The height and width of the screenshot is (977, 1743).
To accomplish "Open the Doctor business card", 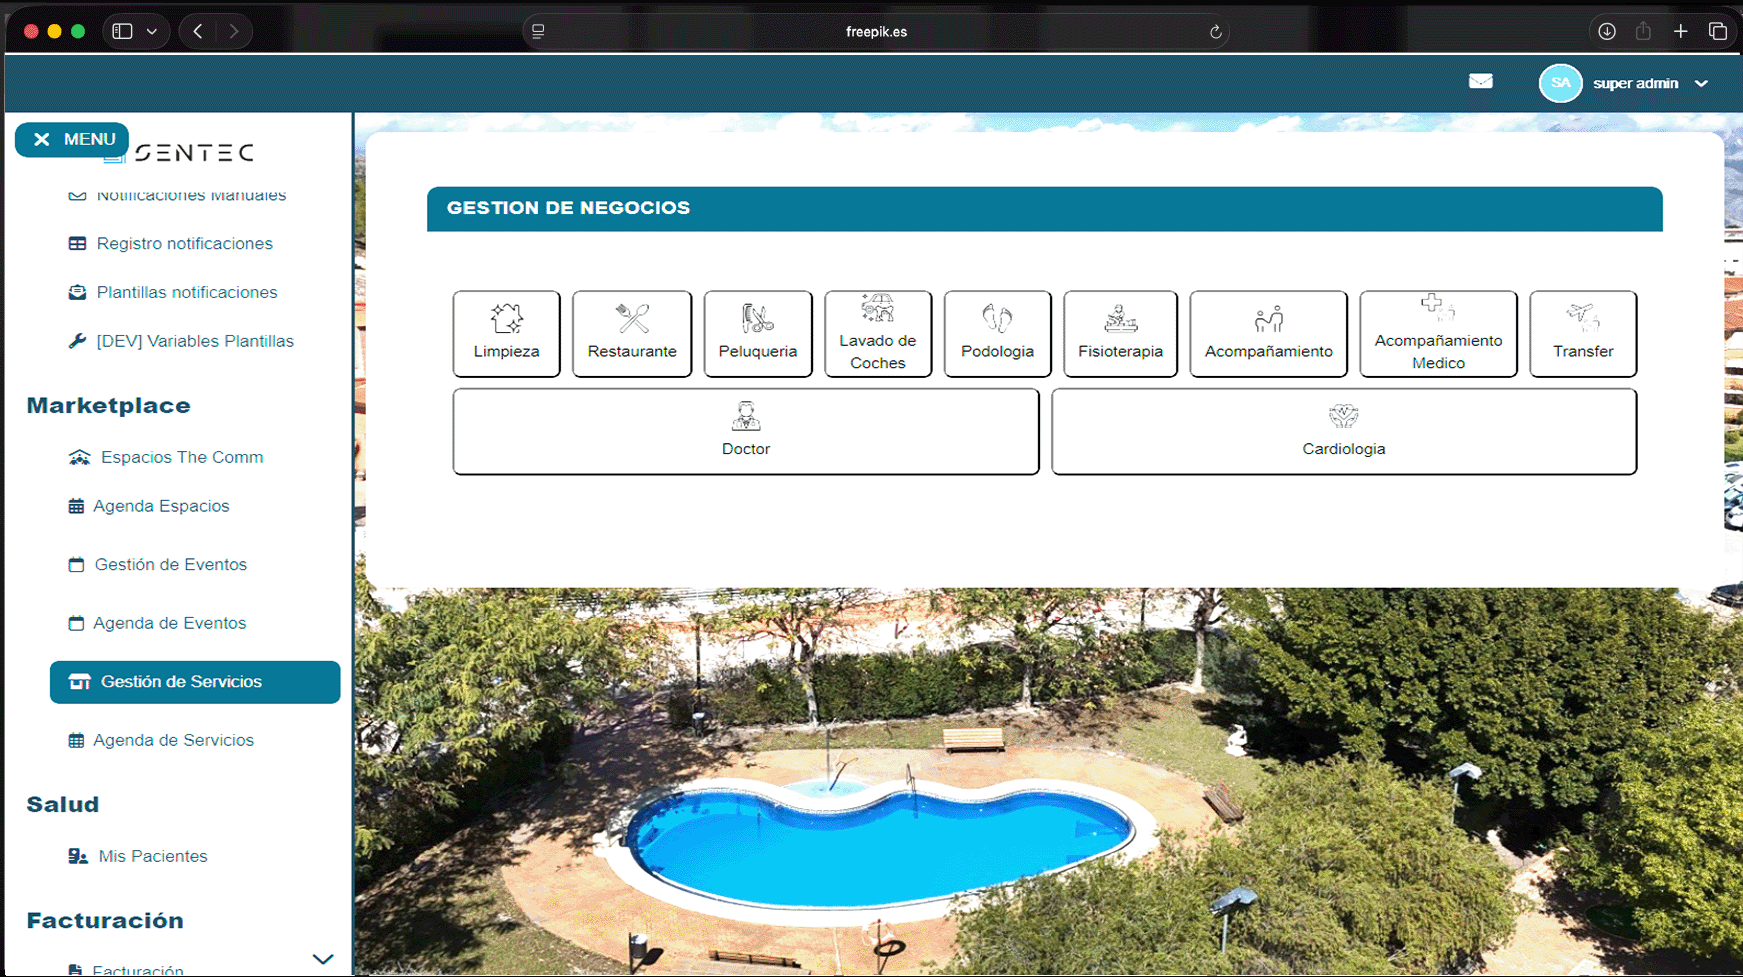I will 746,431.
